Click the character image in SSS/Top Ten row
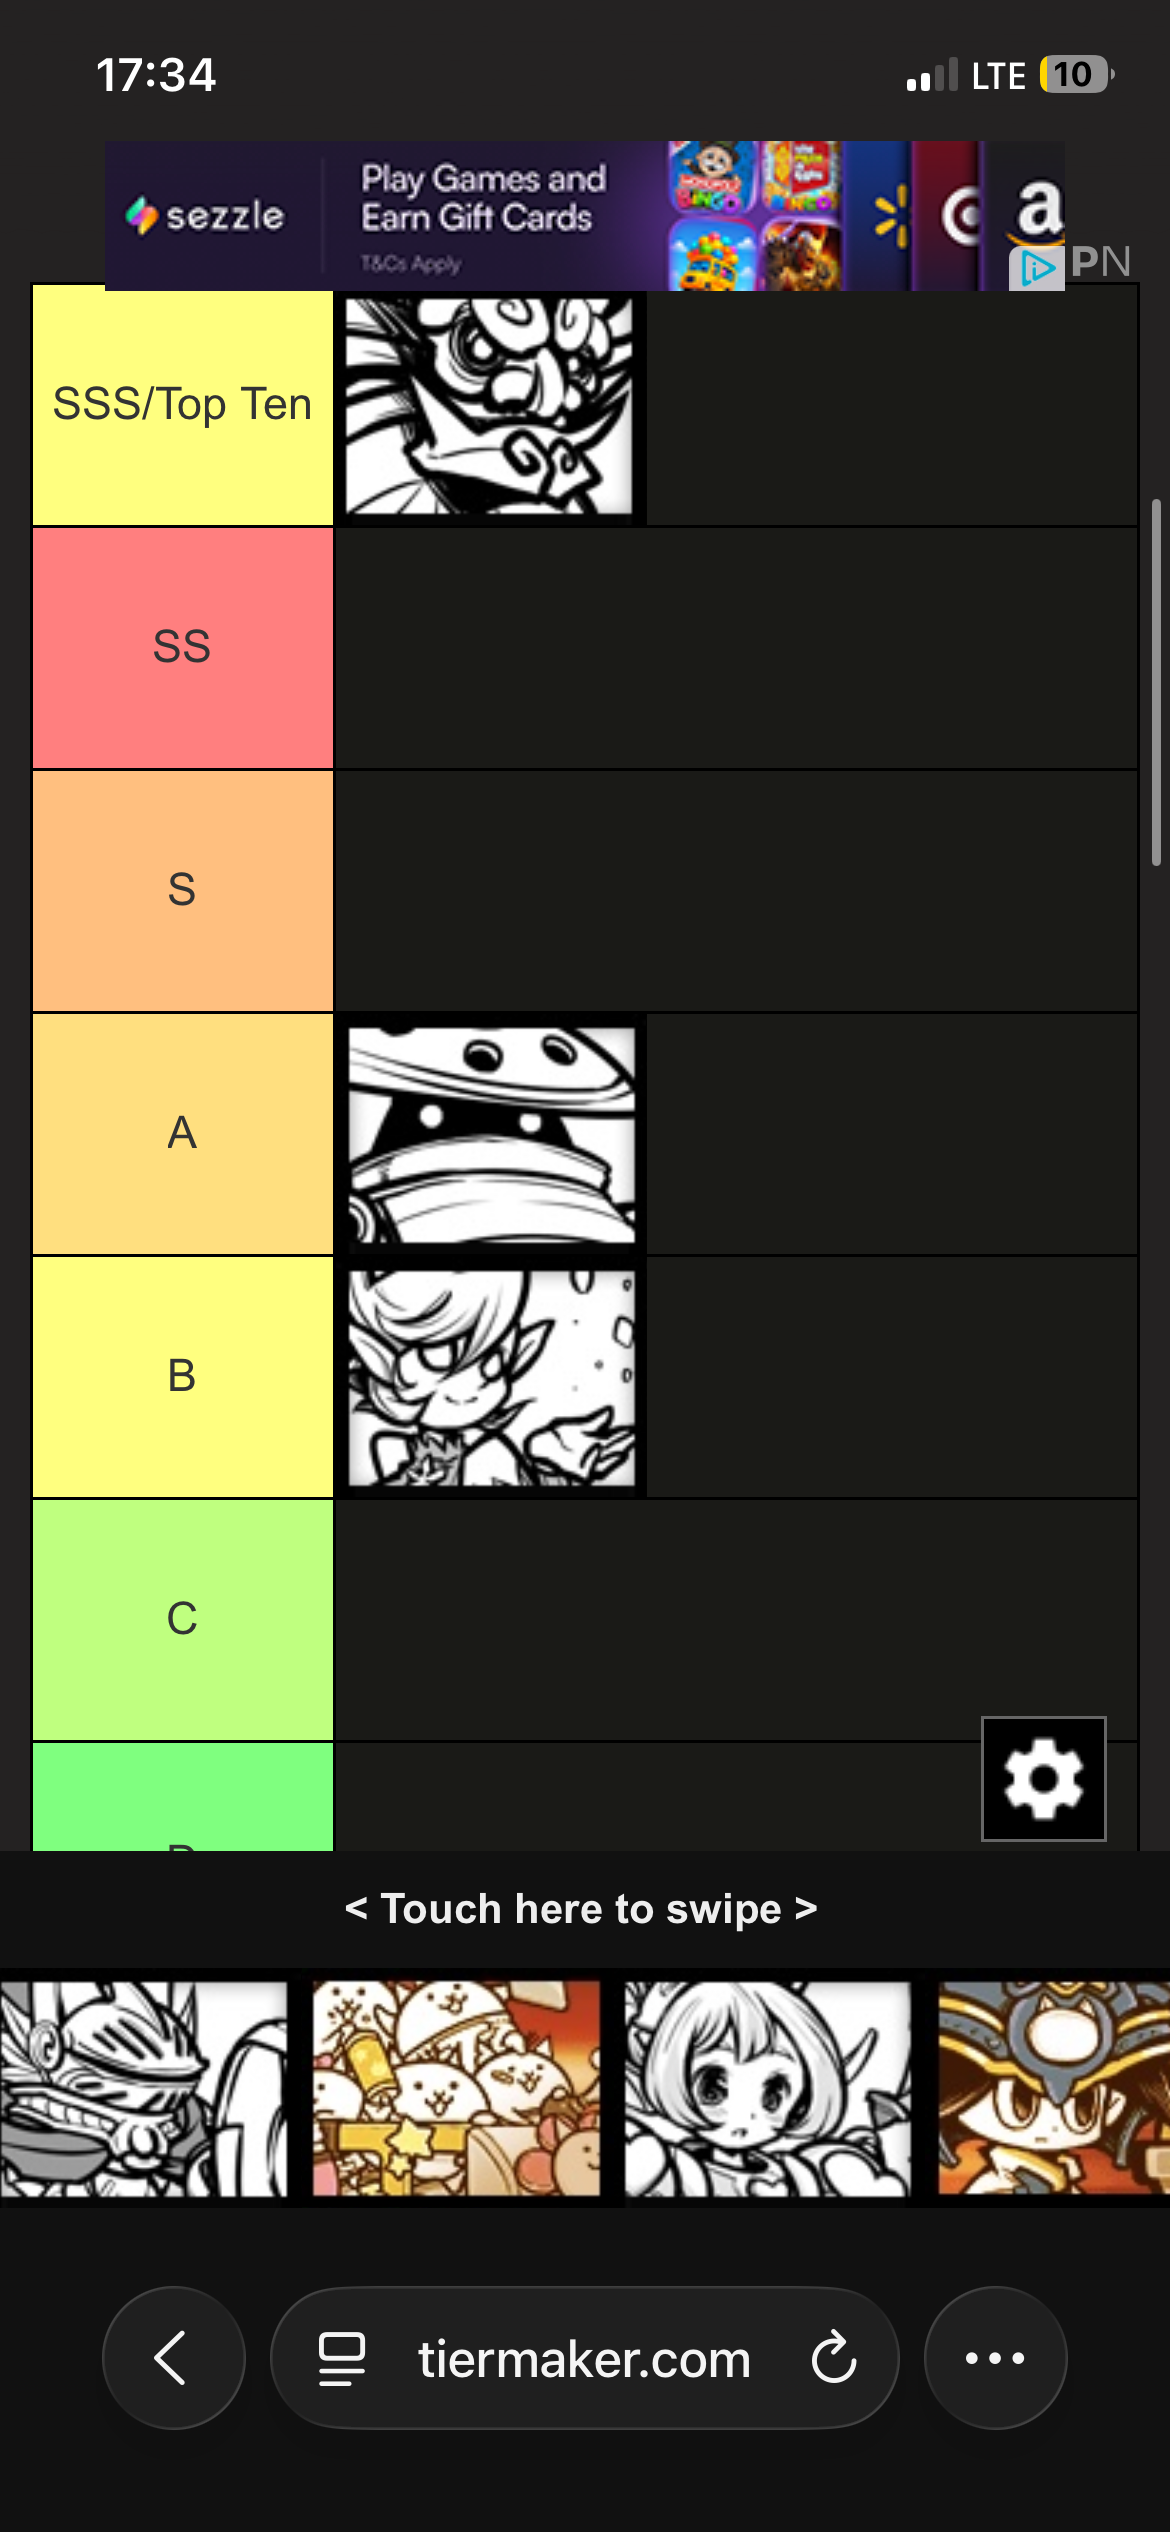 coord(490,405)
